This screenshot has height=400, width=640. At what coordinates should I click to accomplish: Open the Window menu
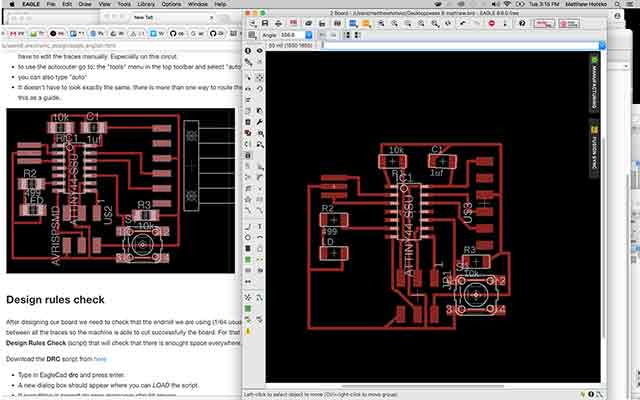tap(198, 4)
